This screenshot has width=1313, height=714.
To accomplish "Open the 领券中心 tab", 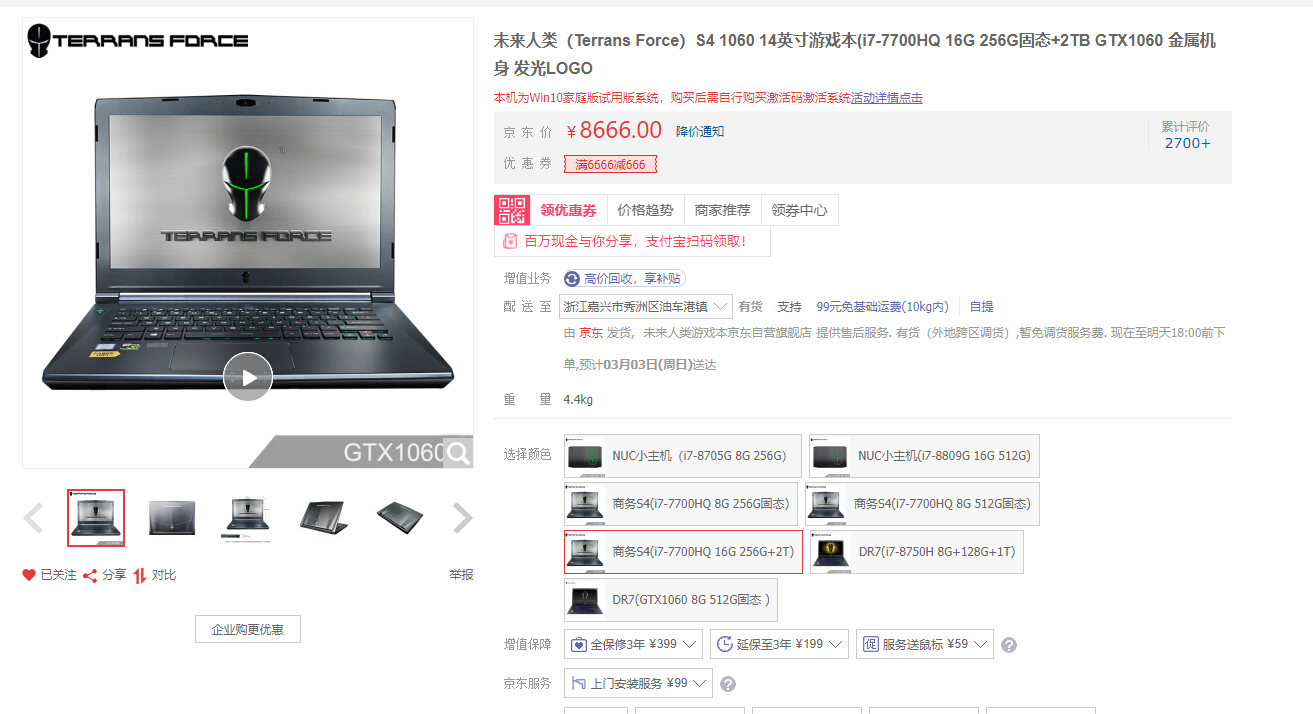I will tap(799, 210).
